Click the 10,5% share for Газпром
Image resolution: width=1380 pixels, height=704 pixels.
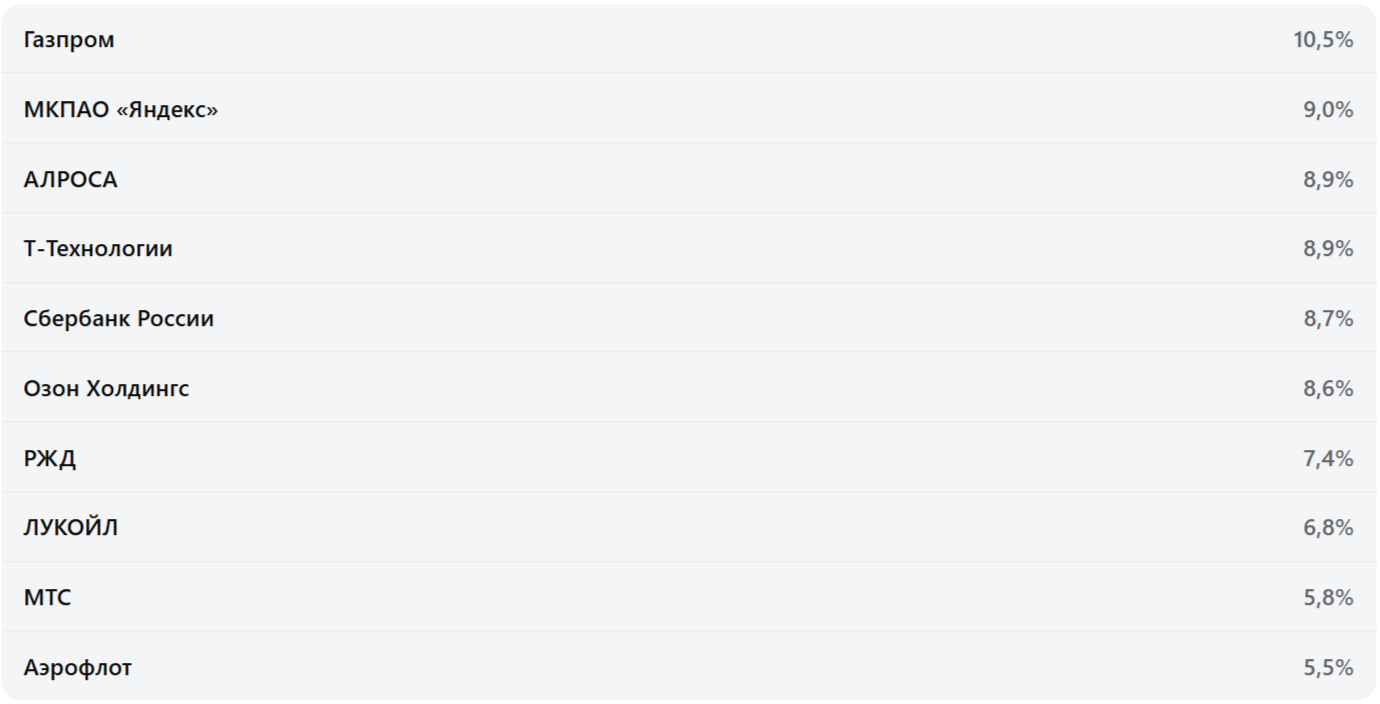(x=1322, y=40)
